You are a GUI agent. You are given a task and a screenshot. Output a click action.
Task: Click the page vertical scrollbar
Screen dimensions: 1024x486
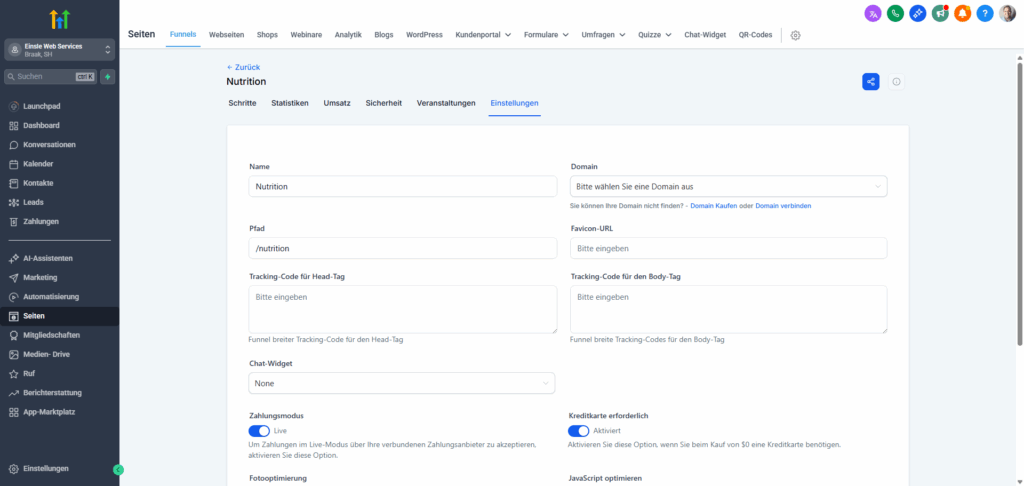(x=1019, y=200)
